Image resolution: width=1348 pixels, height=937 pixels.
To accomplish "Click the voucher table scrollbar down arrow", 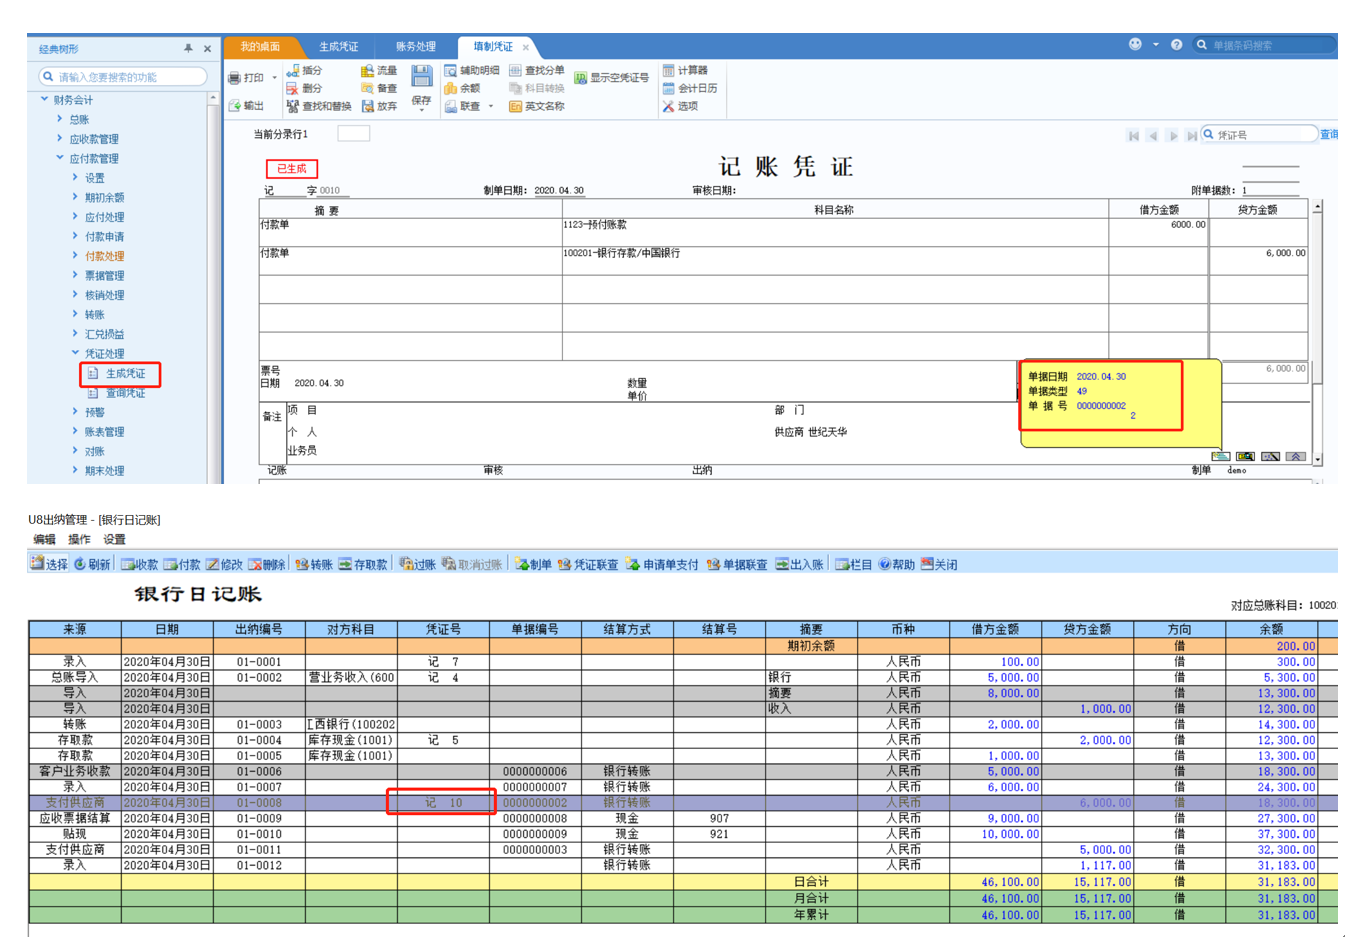I will pyautogui.click(x=1317, y=459).
